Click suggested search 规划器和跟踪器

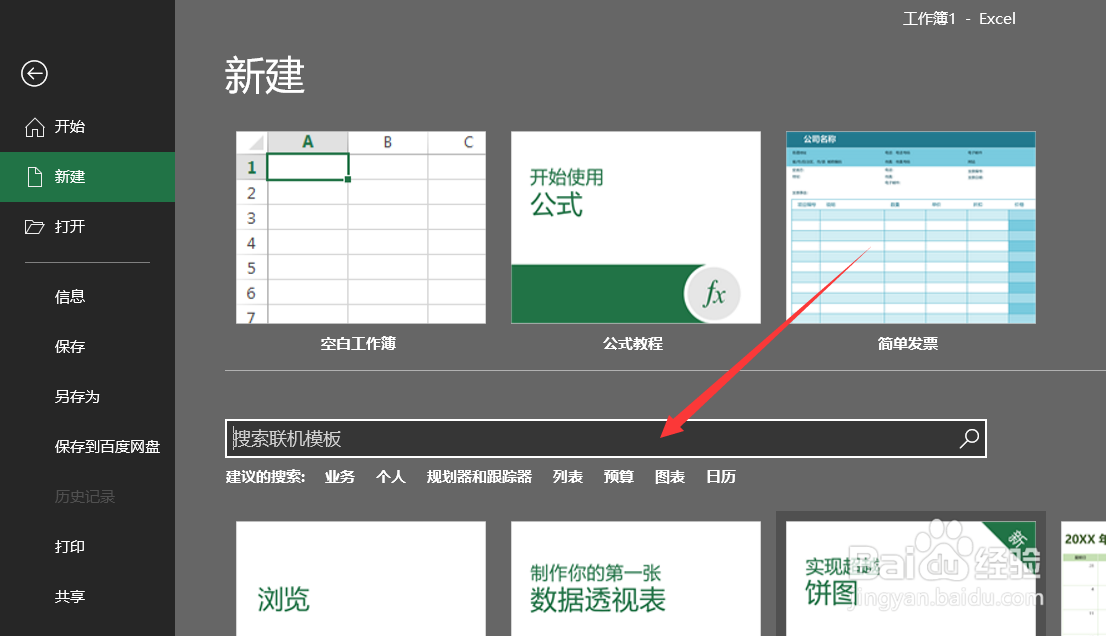coord(479,477)
